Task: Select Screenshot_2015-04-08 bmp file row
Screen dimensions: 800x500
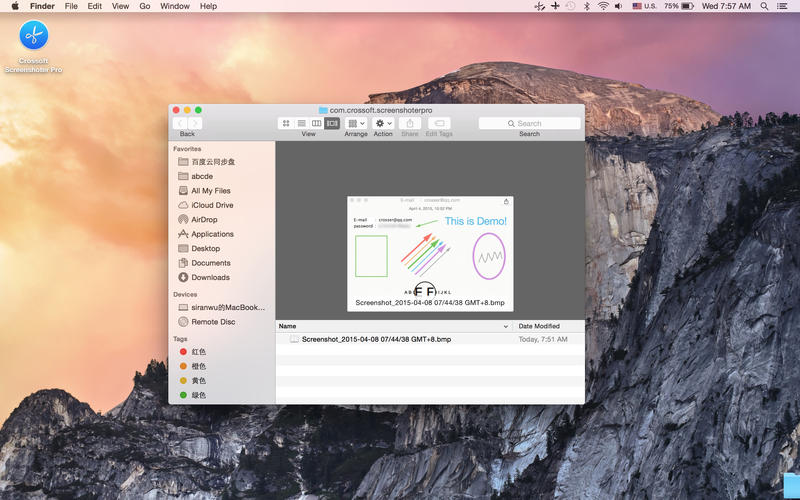Action: (x=376, y=339)
